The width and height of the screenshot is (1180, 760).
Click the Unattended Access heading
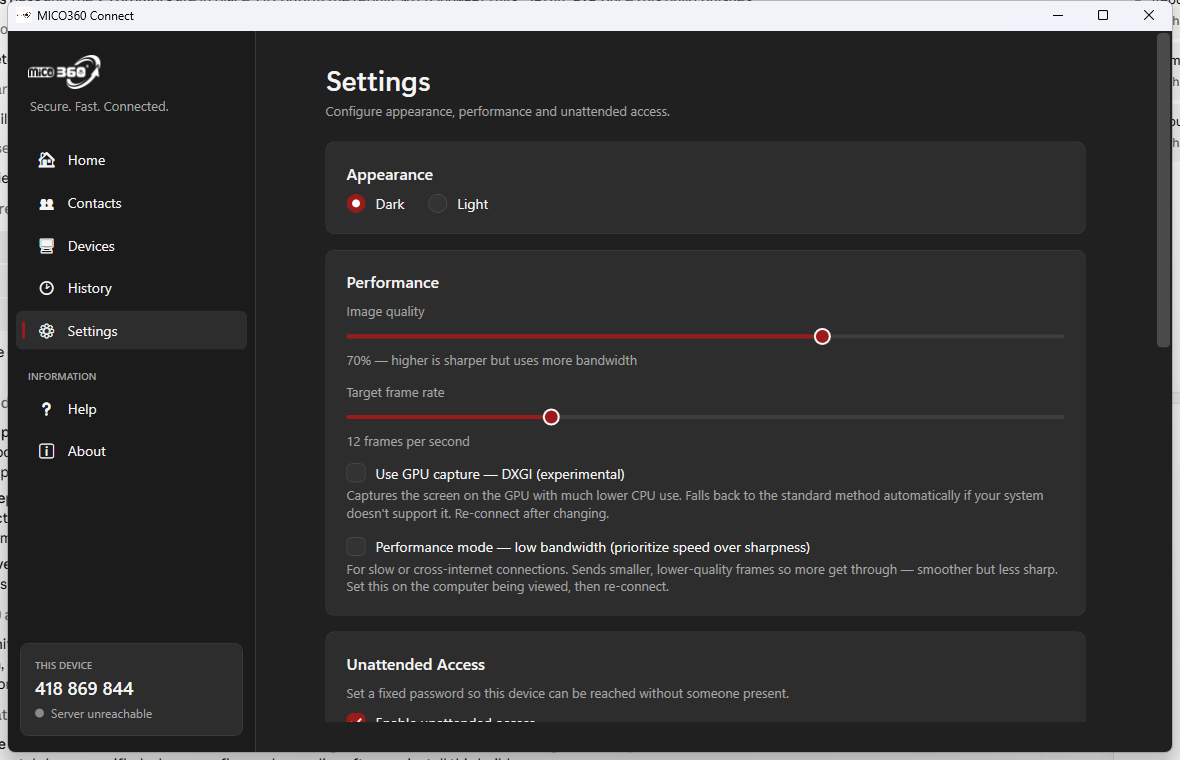coord(415,664)
